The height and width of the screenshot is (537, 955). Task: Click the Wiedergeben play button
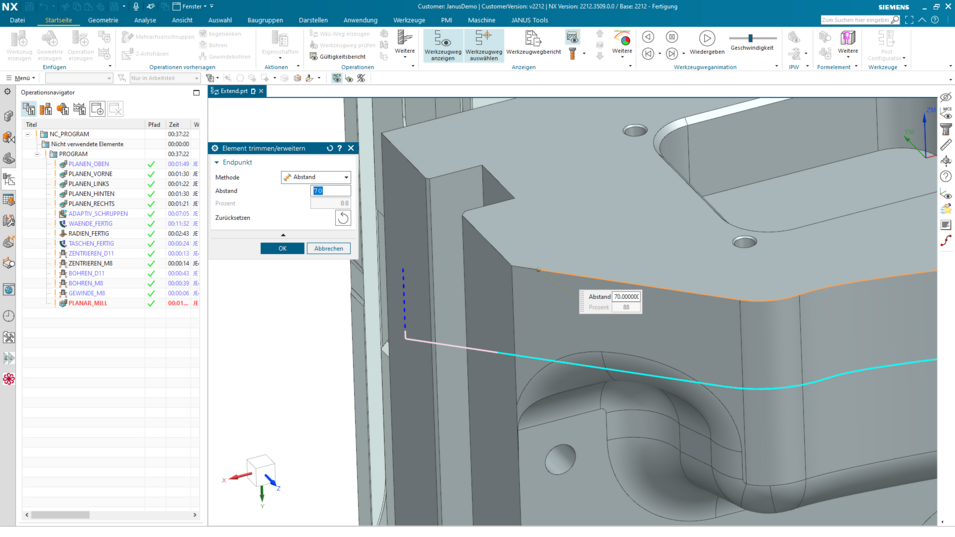tap(707, 43)
